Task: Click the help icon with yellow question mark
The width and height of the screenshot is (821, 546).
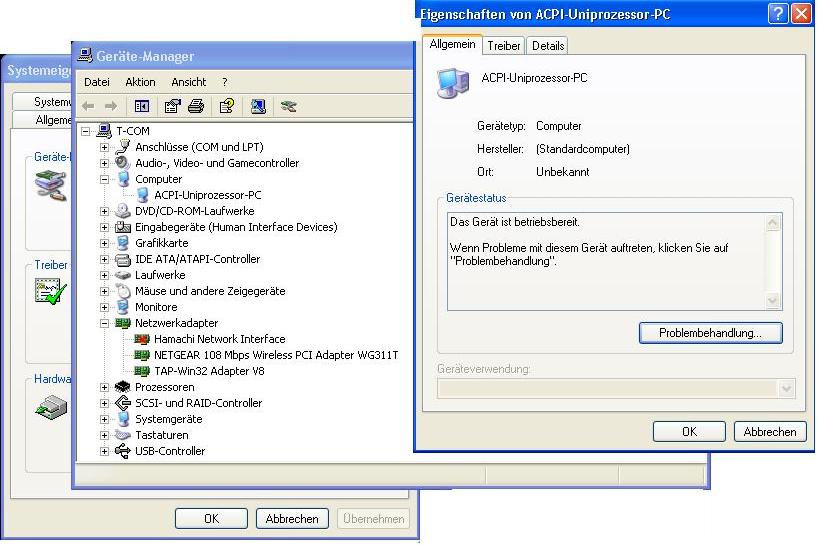Action: tap(227, 106)
